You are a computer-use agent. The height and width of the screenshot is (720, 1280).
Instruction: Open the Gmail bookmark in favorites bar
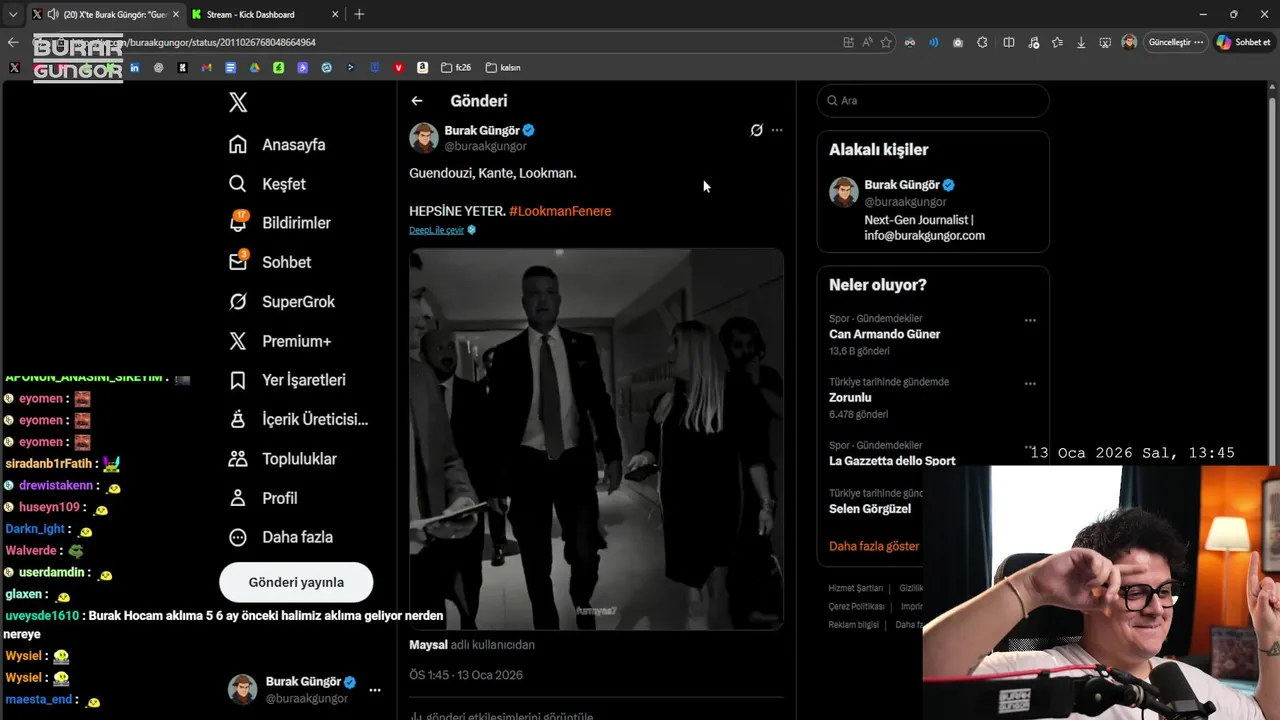pyautogui.click(x=206, y=68)
